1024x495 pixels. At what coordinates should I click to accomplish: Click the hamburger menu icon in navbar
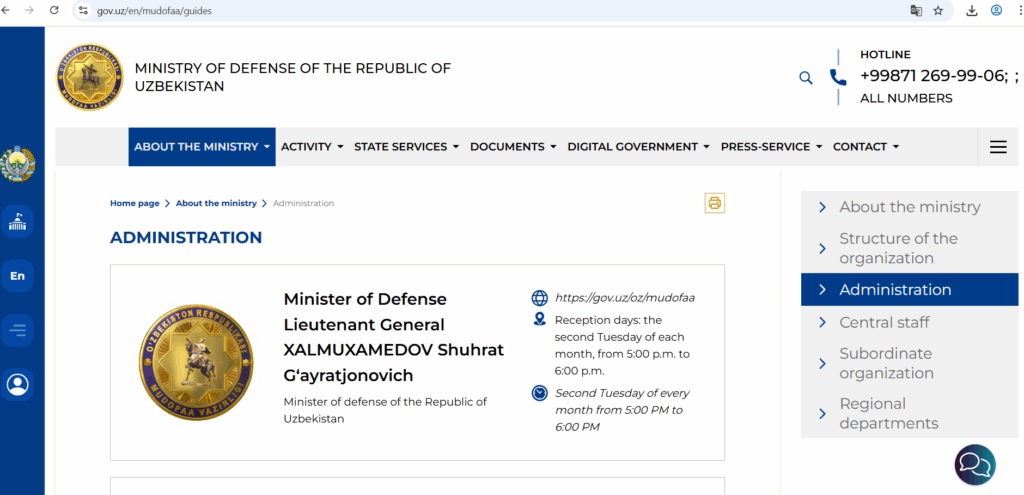click(x=997, y=147)
